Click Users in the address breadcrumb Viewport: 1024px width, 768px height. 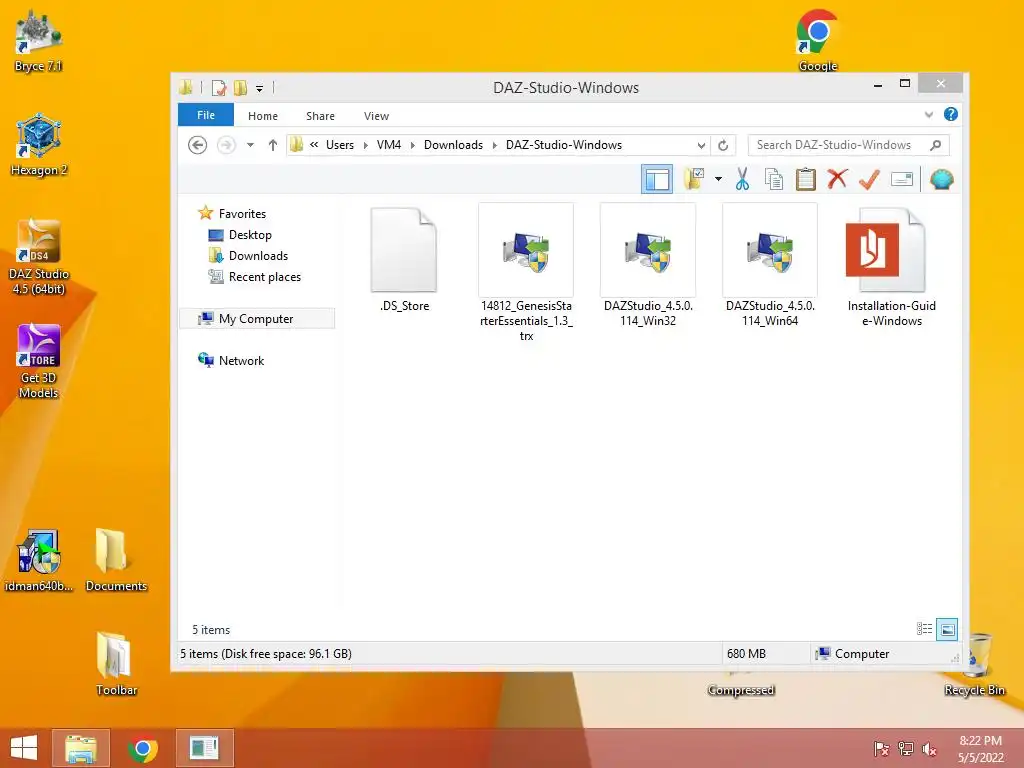click(x=340, y=145)
